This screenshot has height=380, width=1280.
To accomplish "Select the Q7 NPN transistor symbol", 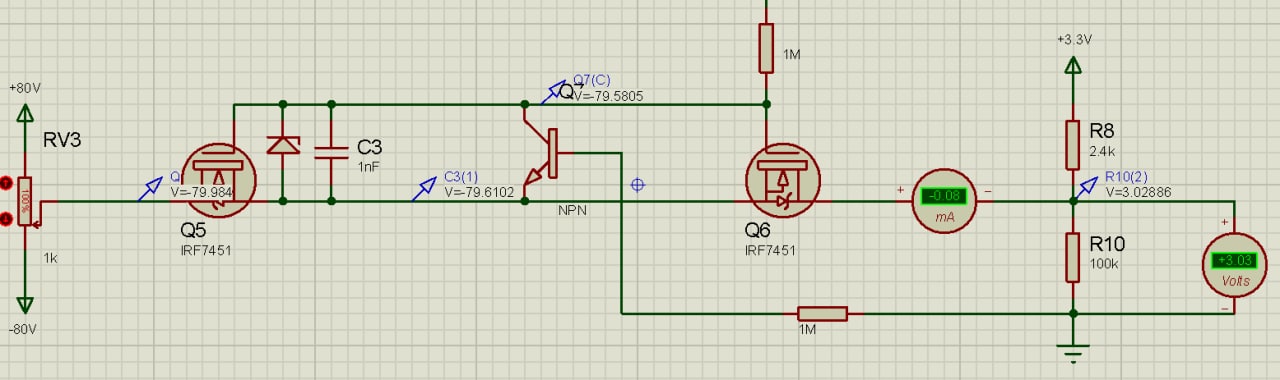I will [x=541, y=152].
